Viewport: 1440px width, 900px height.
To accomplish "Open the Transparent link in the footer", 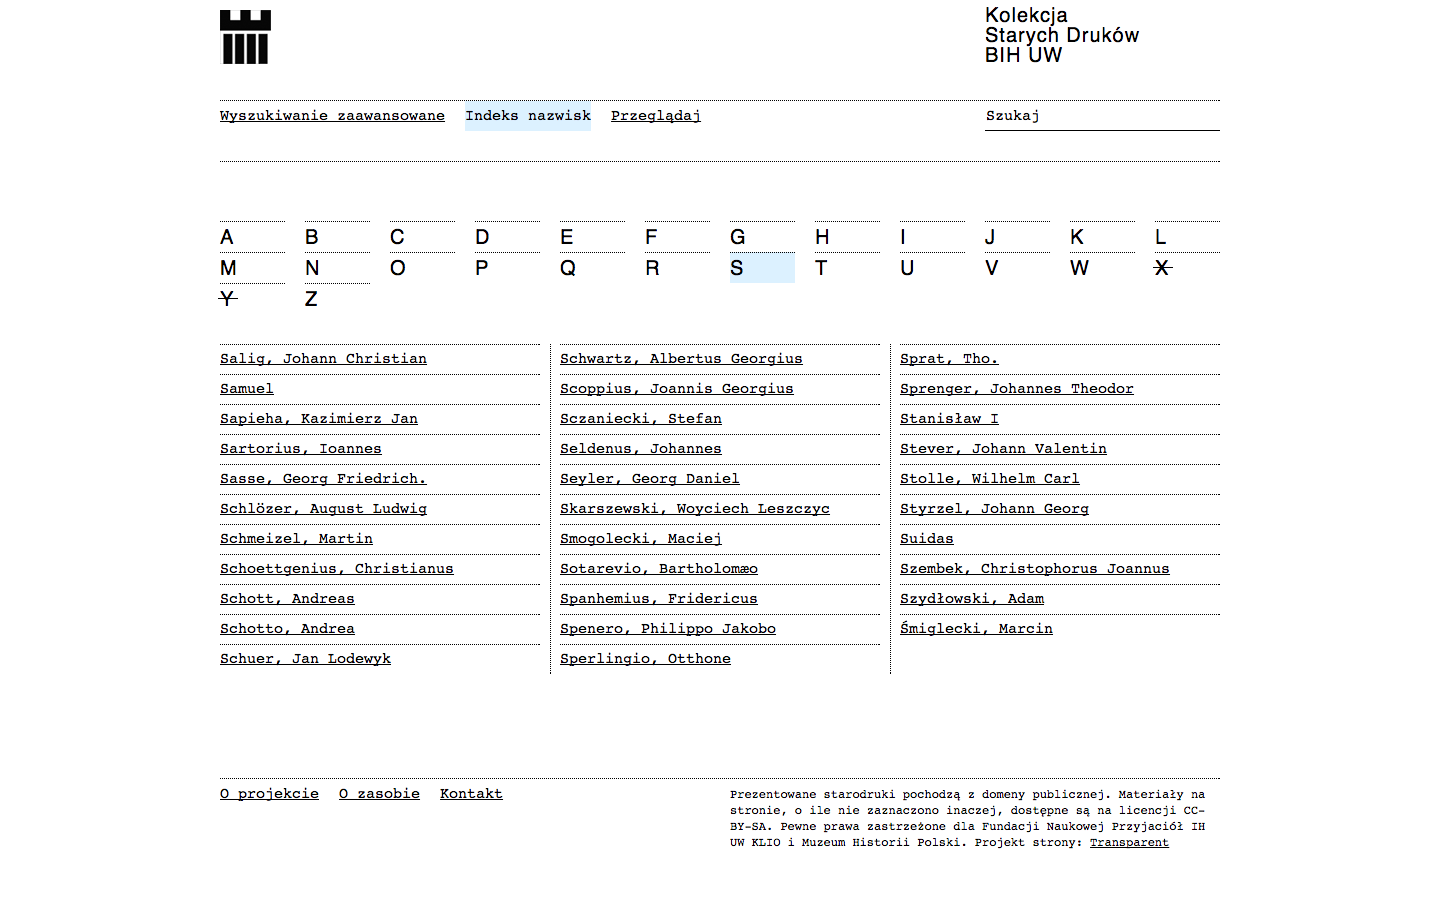I will 1129,842.
